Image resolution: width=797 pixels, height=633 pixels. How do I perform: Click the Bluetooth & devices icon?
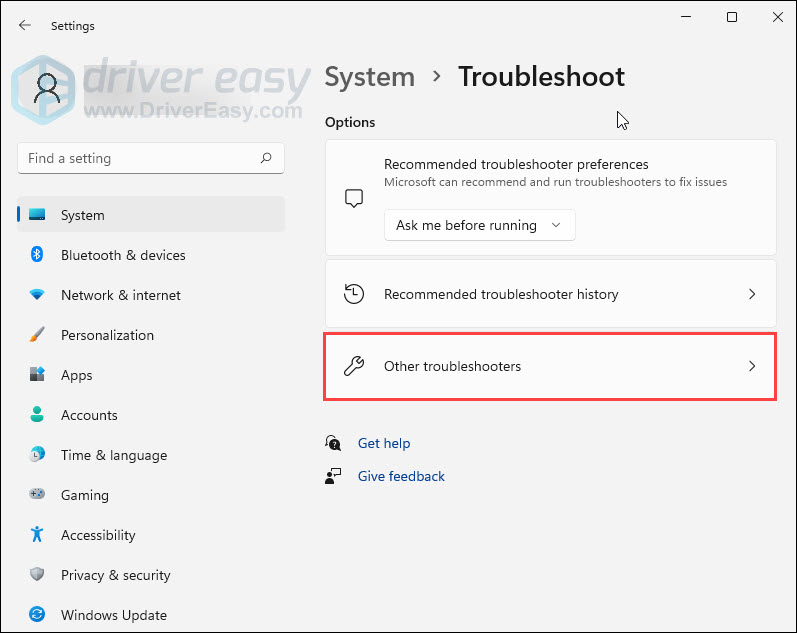pyautogui.click(x=37, y=255)
